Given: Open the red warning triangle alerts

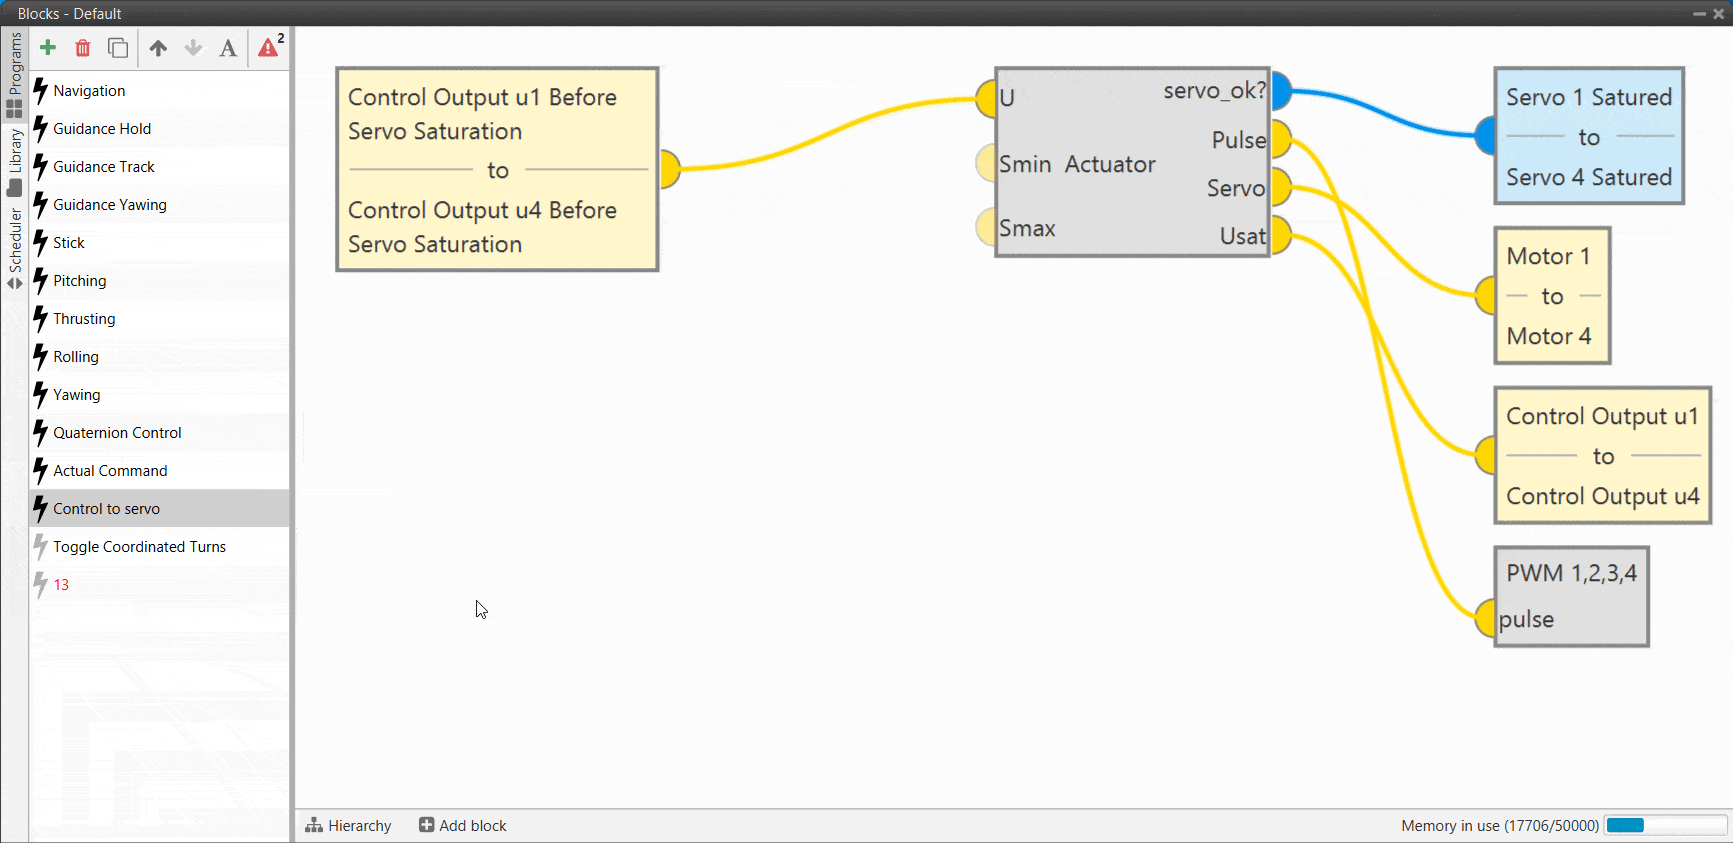Looking at the screenshot, I should tap(268, 48).
